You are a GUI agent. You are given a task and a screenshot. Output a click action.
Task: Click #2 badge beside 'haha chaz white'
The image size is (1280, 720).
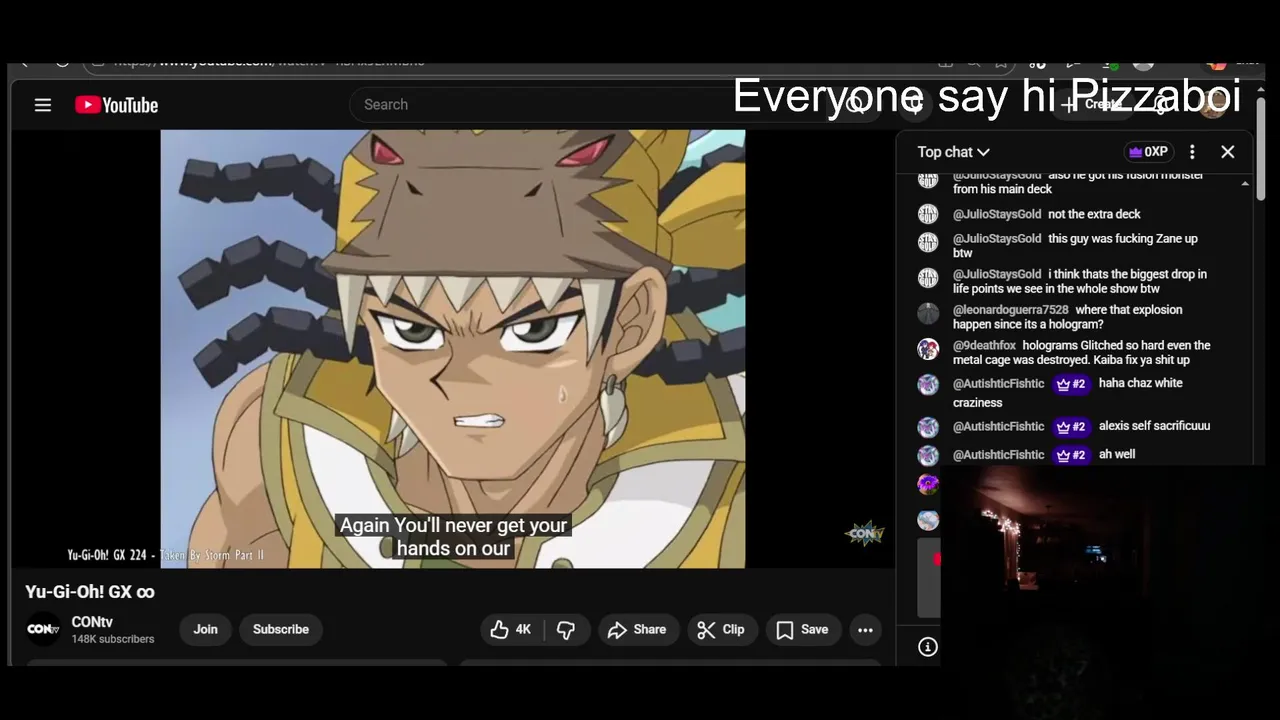coord(1071,383)
